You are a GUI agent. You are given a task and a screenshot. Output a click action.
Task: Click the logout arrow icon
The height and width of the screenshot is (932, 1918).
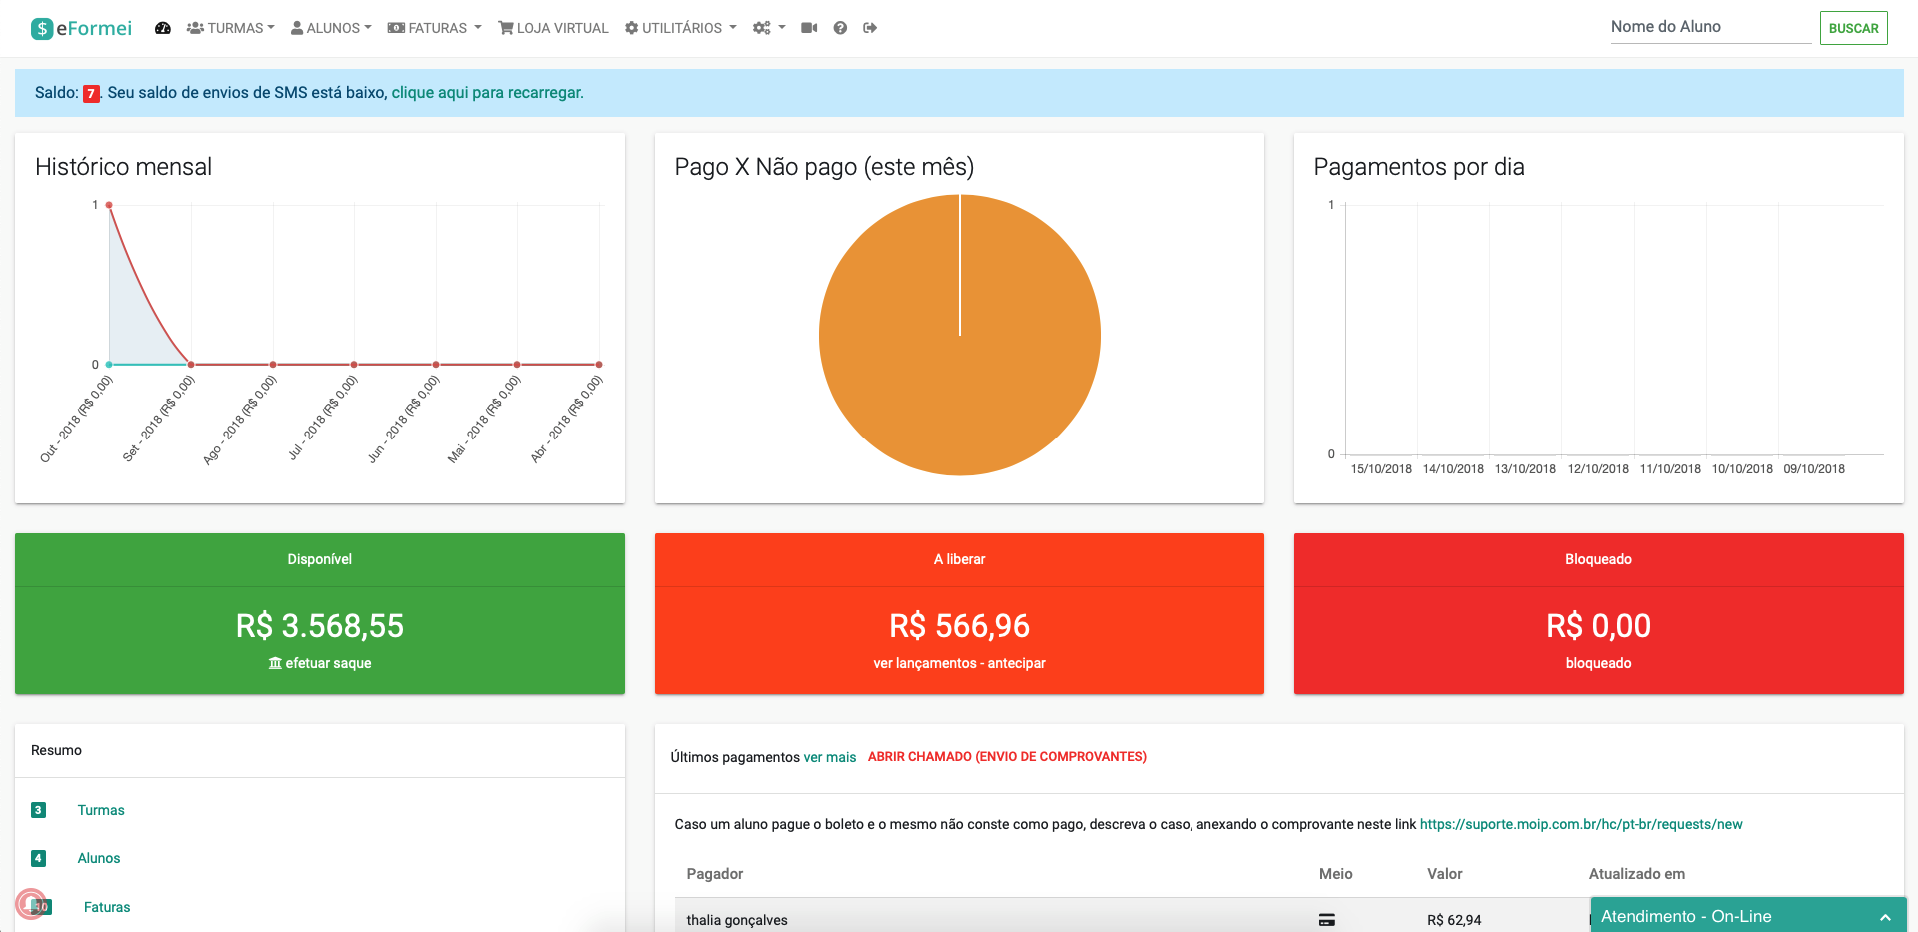click(870, 28)
